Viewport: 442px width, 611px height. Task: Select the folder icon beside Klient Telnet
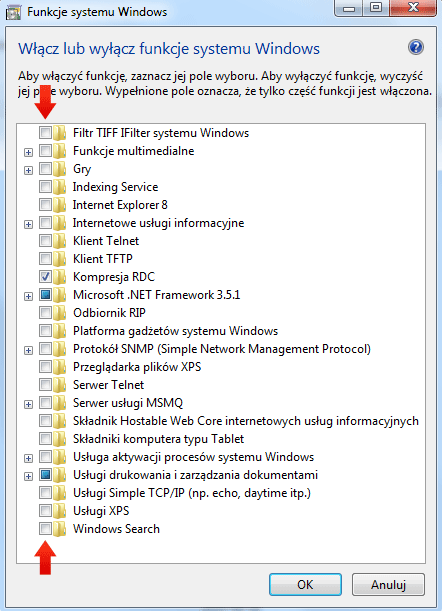(60, 241)
